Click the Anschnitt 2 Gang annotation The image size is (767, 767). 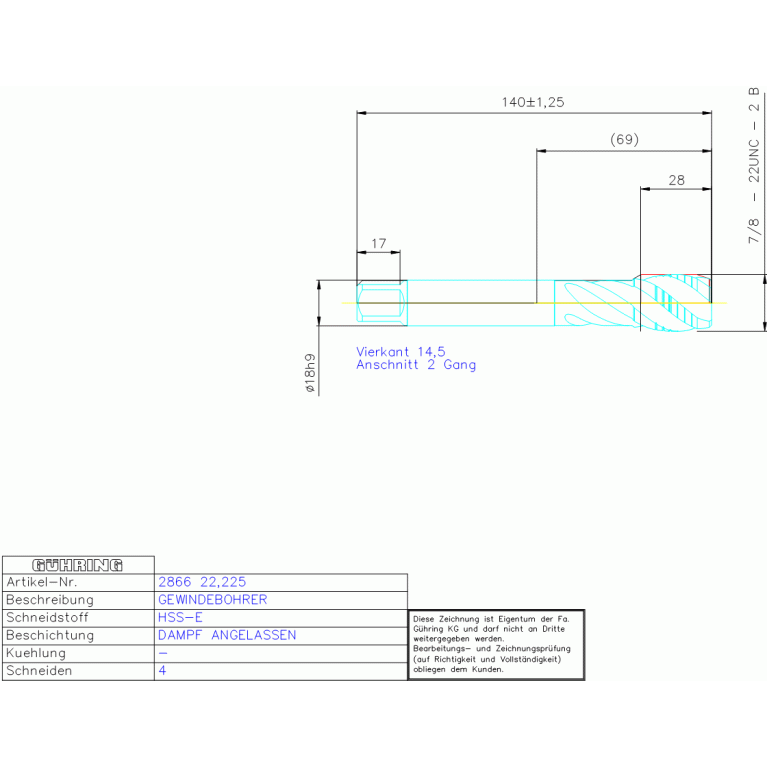click(416, 365)
